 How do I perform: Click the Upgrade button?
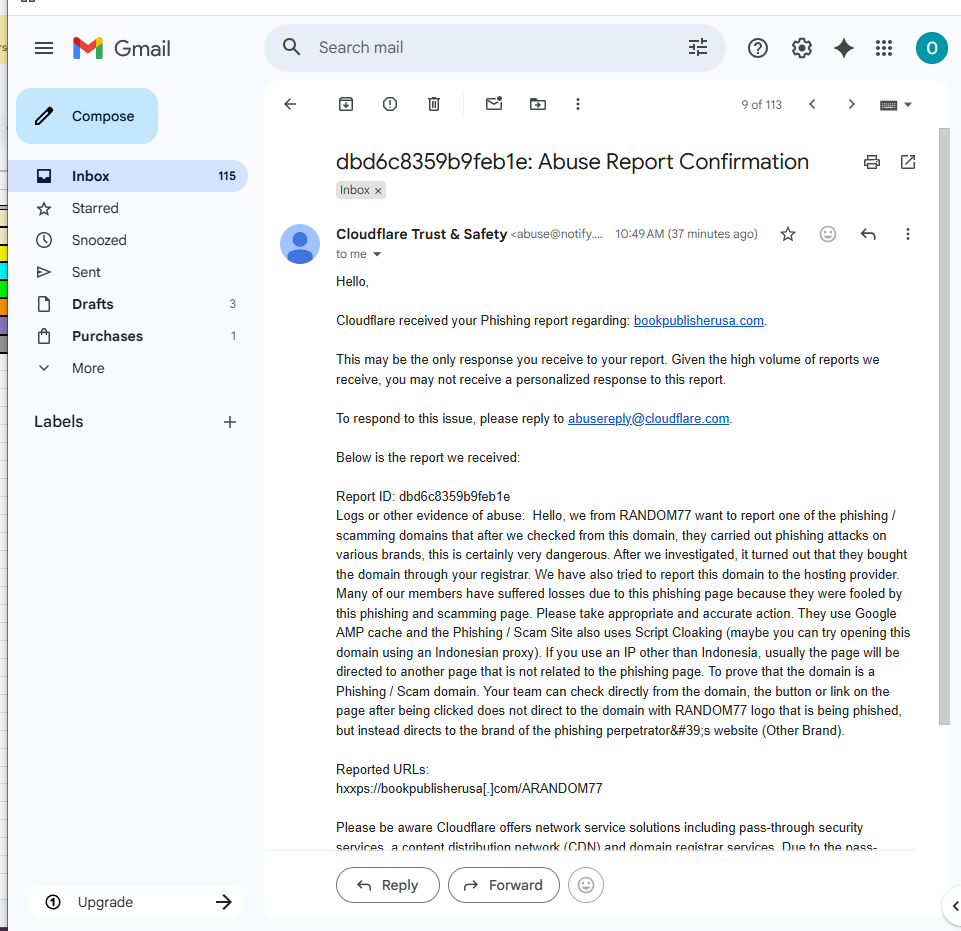136,902
